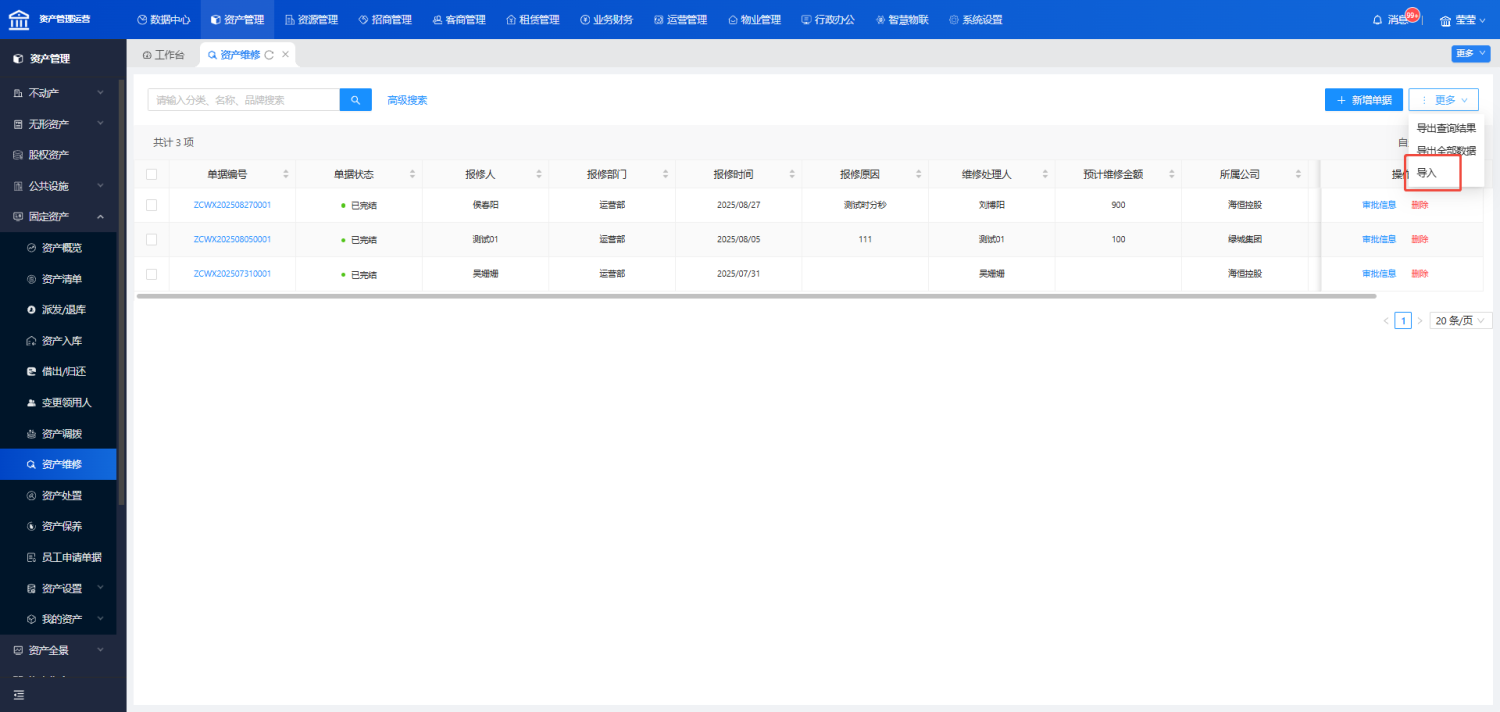The width and height of the screenshot is (1500, 712).
Task: Select checkbox for row ZCWX202507310001
Action: 152,274
